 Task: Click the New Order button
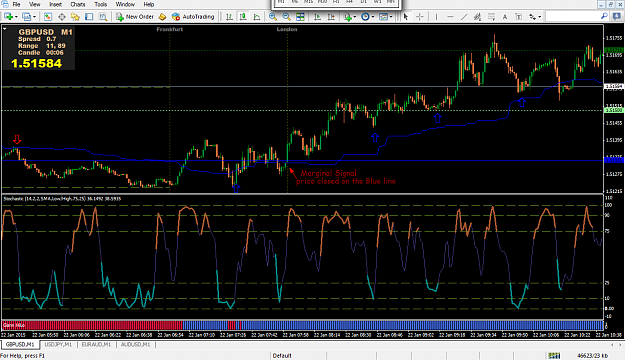[135, 17]
